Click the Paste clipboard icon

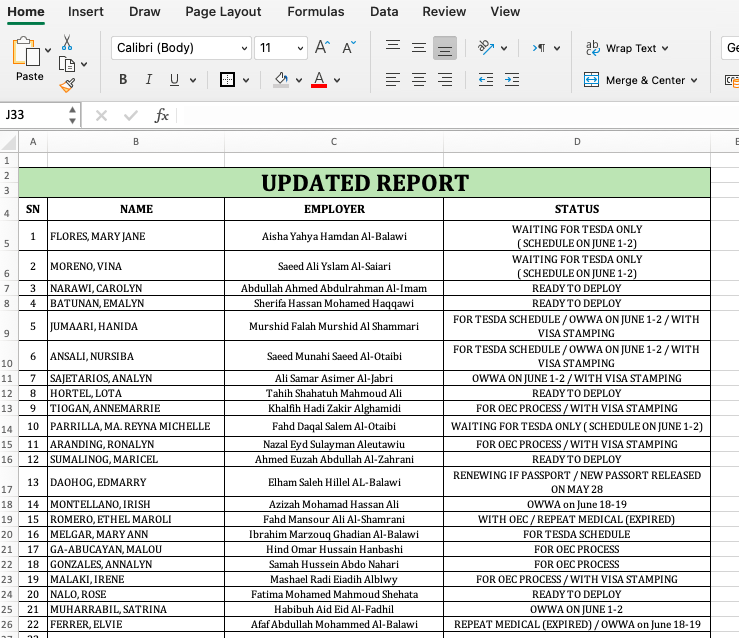[26, 51]
